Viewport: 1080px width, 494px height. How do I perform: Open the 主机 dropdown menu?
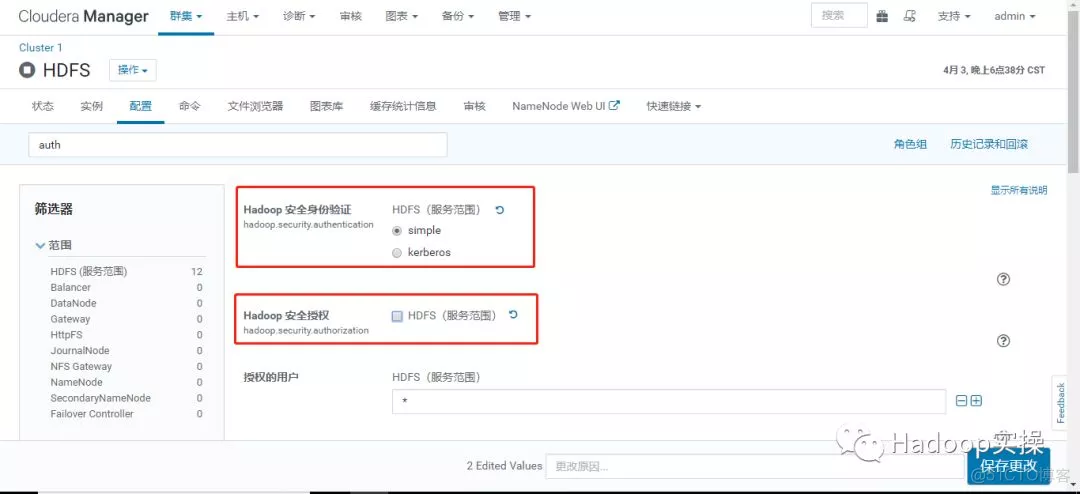point(242,16)
